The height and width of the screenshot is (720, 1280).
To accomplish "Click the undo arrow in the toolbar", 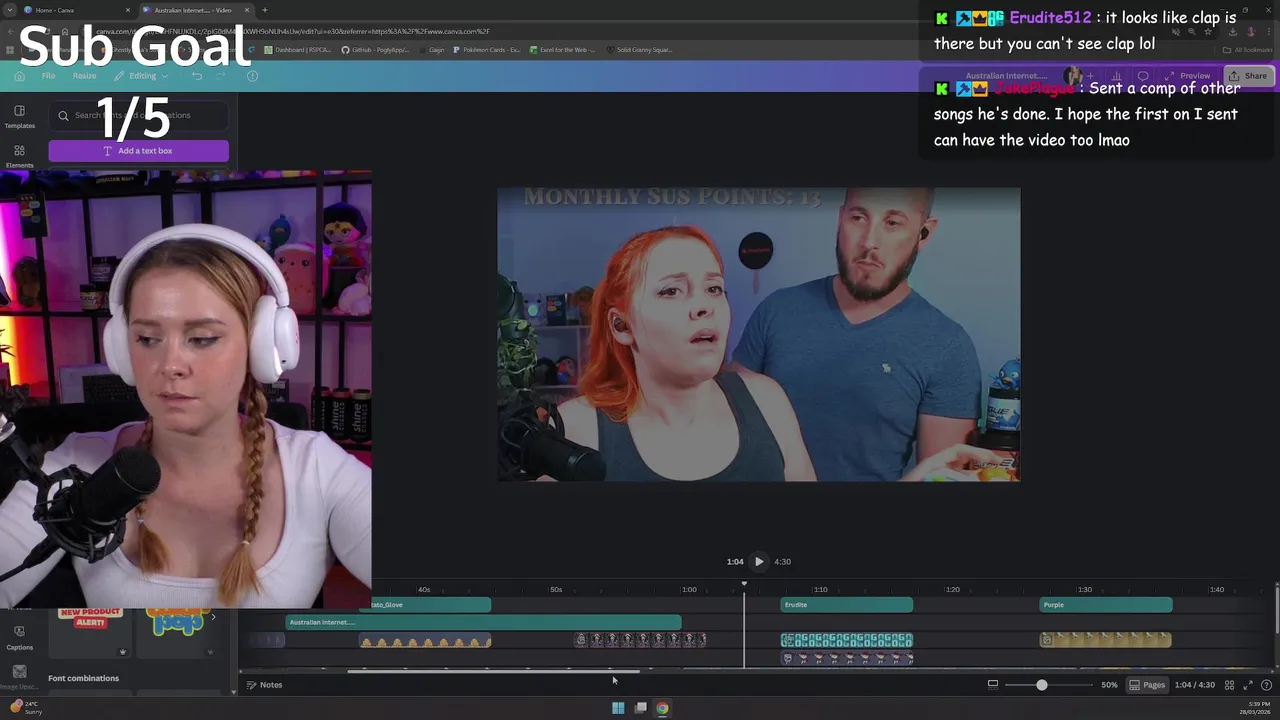I will (x=197, y=76).
